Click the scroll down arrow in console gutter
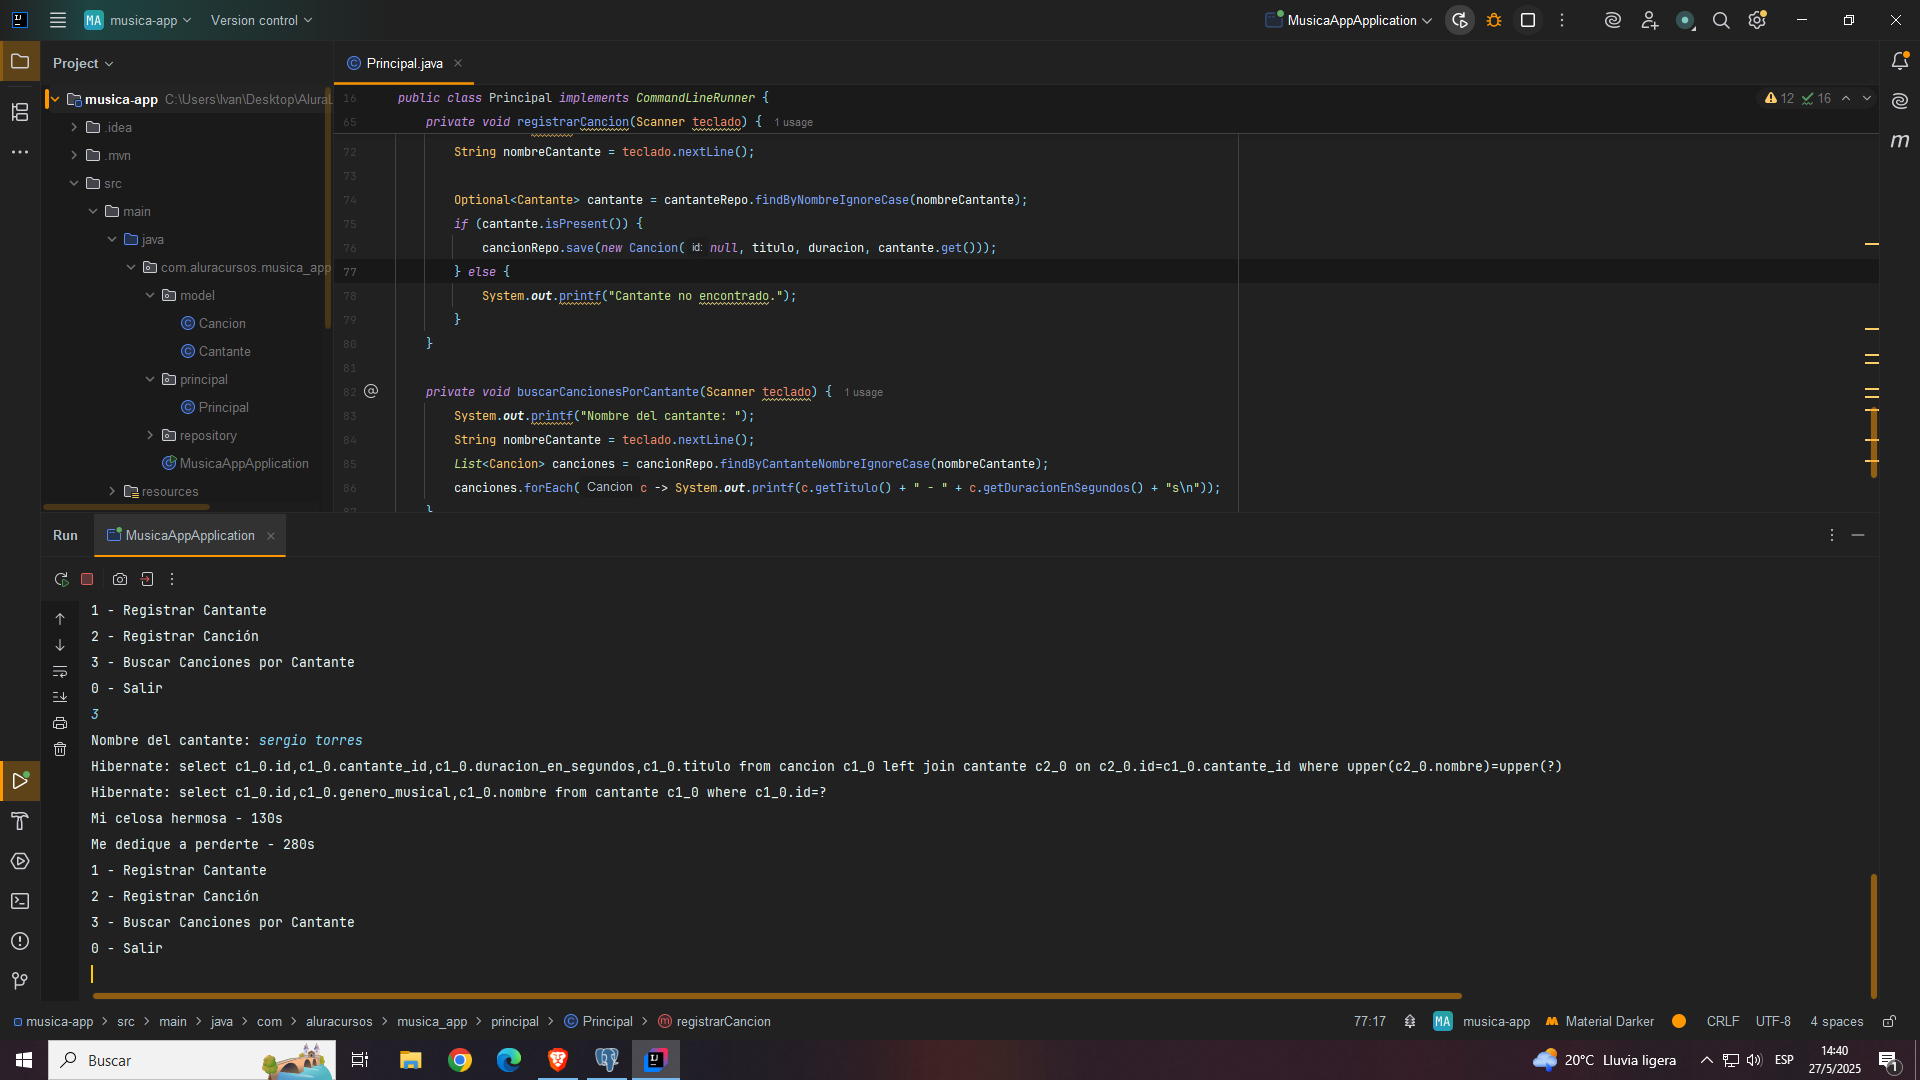This screenshot has width=1920, height=1080. [x=60, y=645]
